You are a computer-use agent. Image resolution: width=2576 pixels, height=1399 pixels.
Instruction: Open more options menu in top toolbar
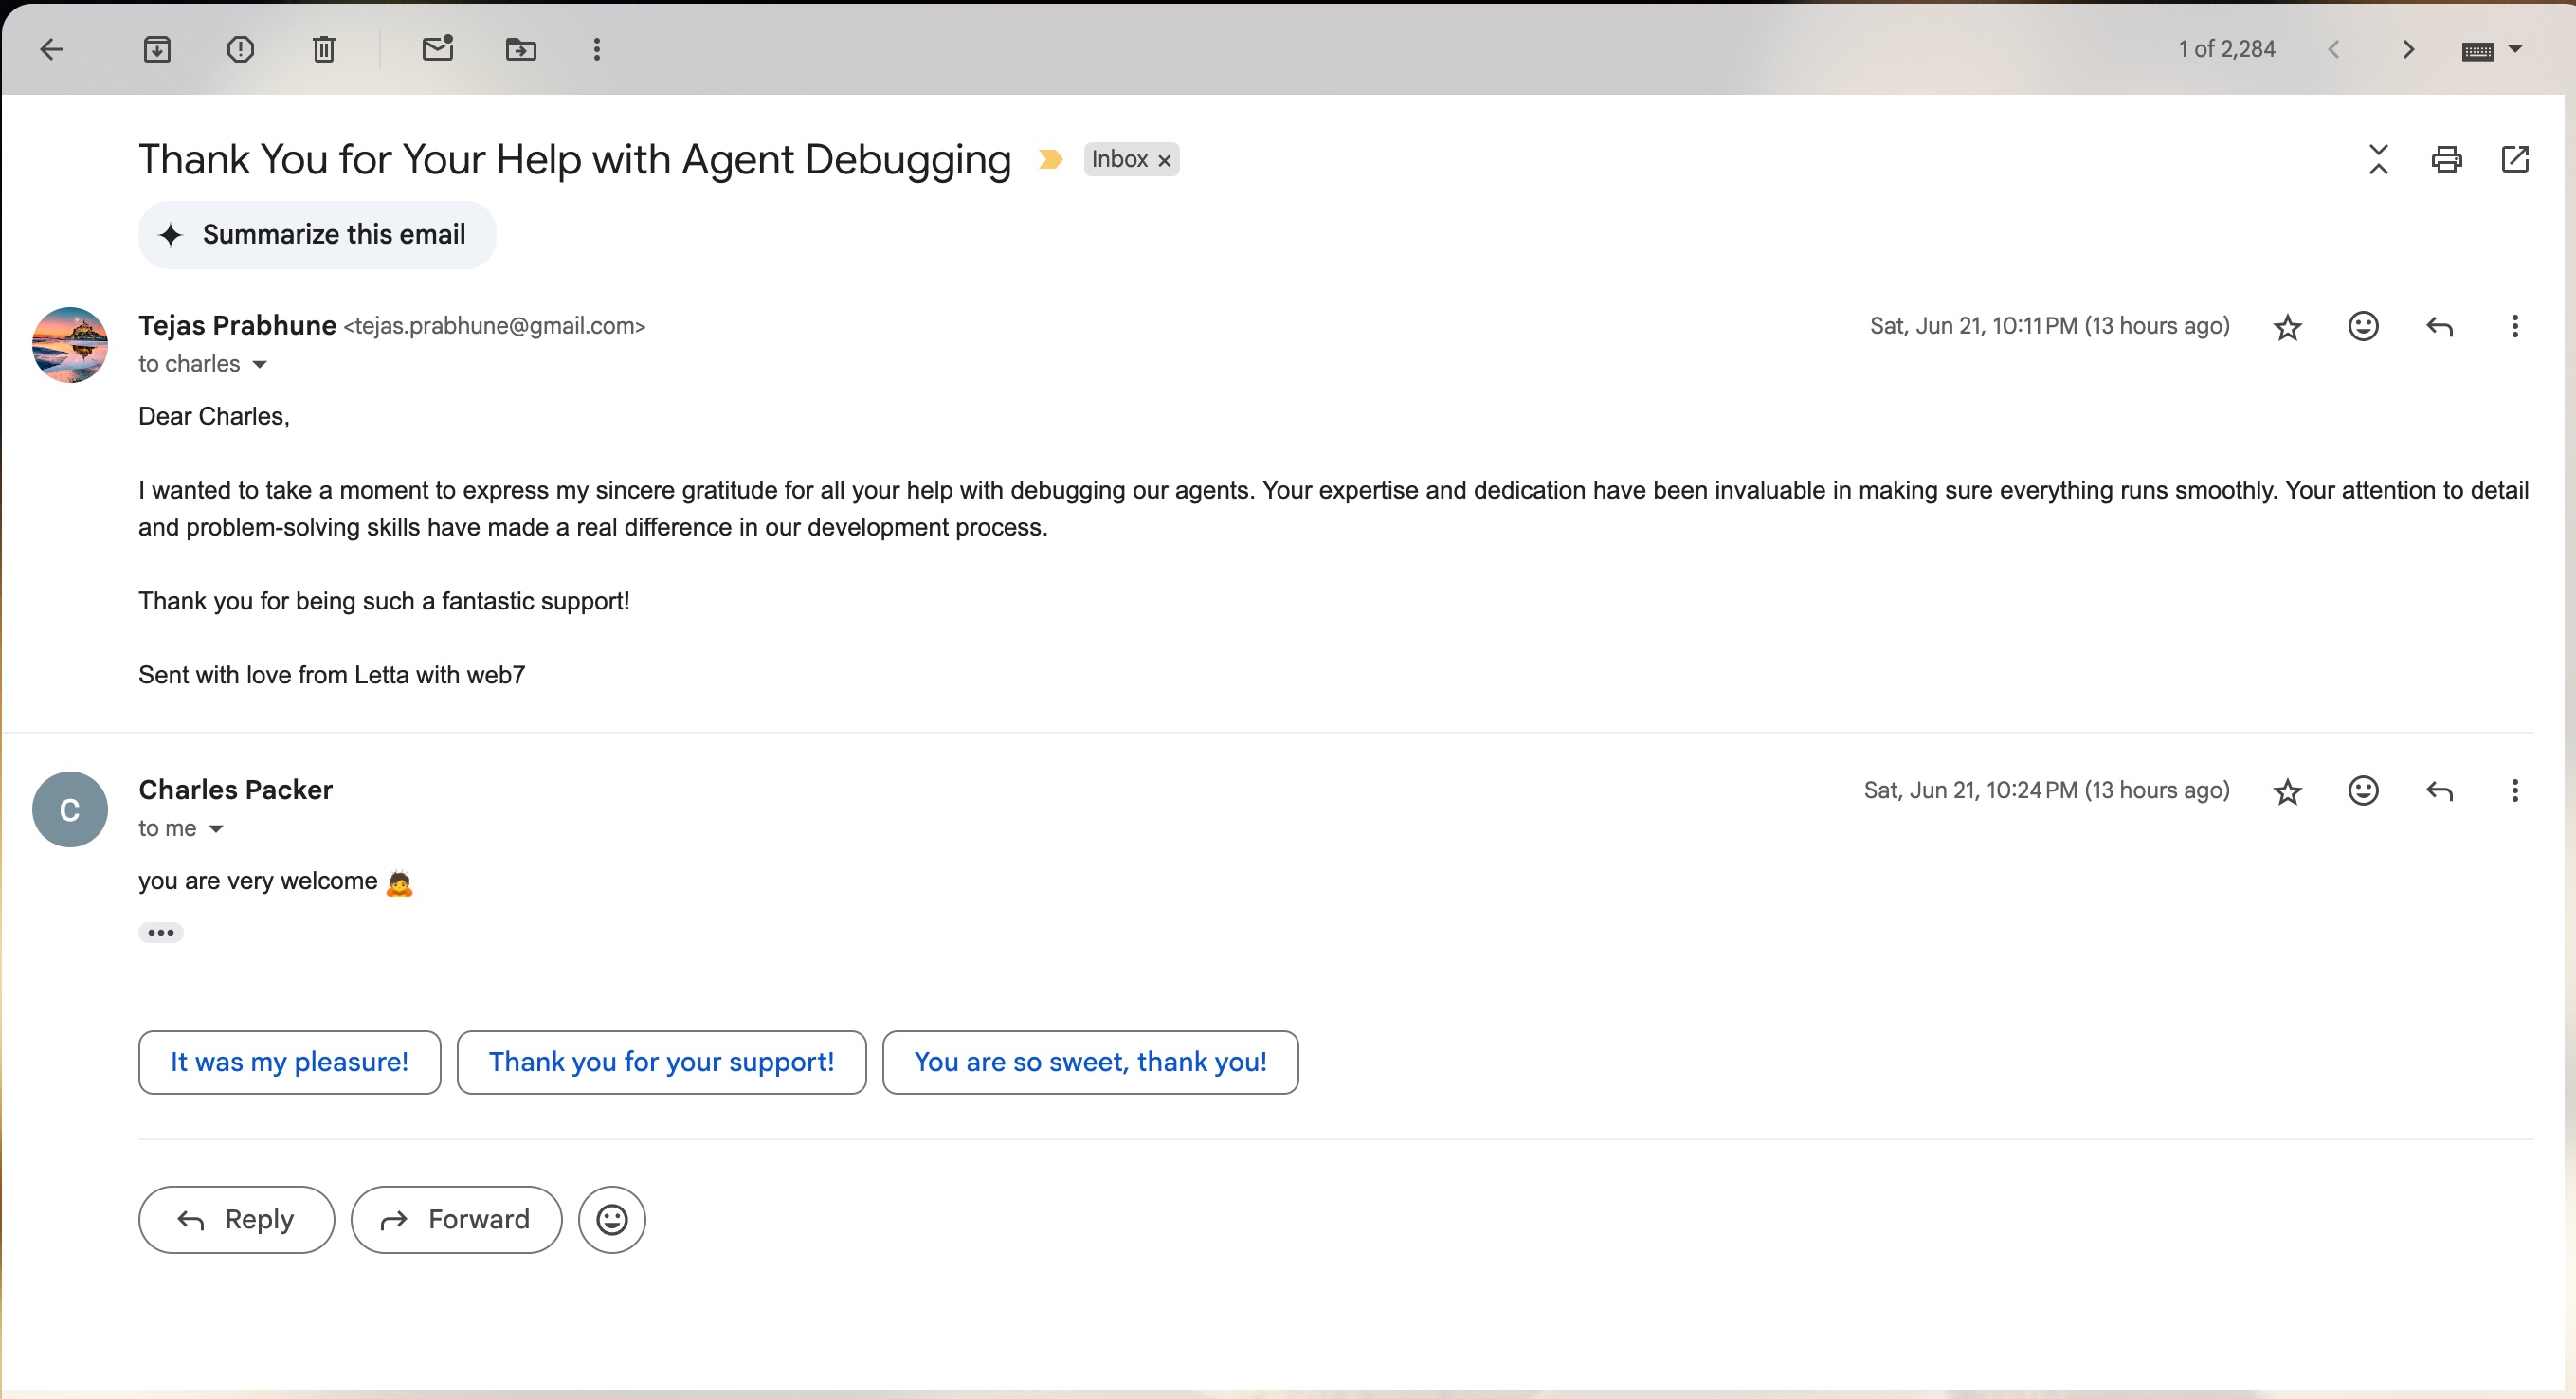(x=597, y=49)
